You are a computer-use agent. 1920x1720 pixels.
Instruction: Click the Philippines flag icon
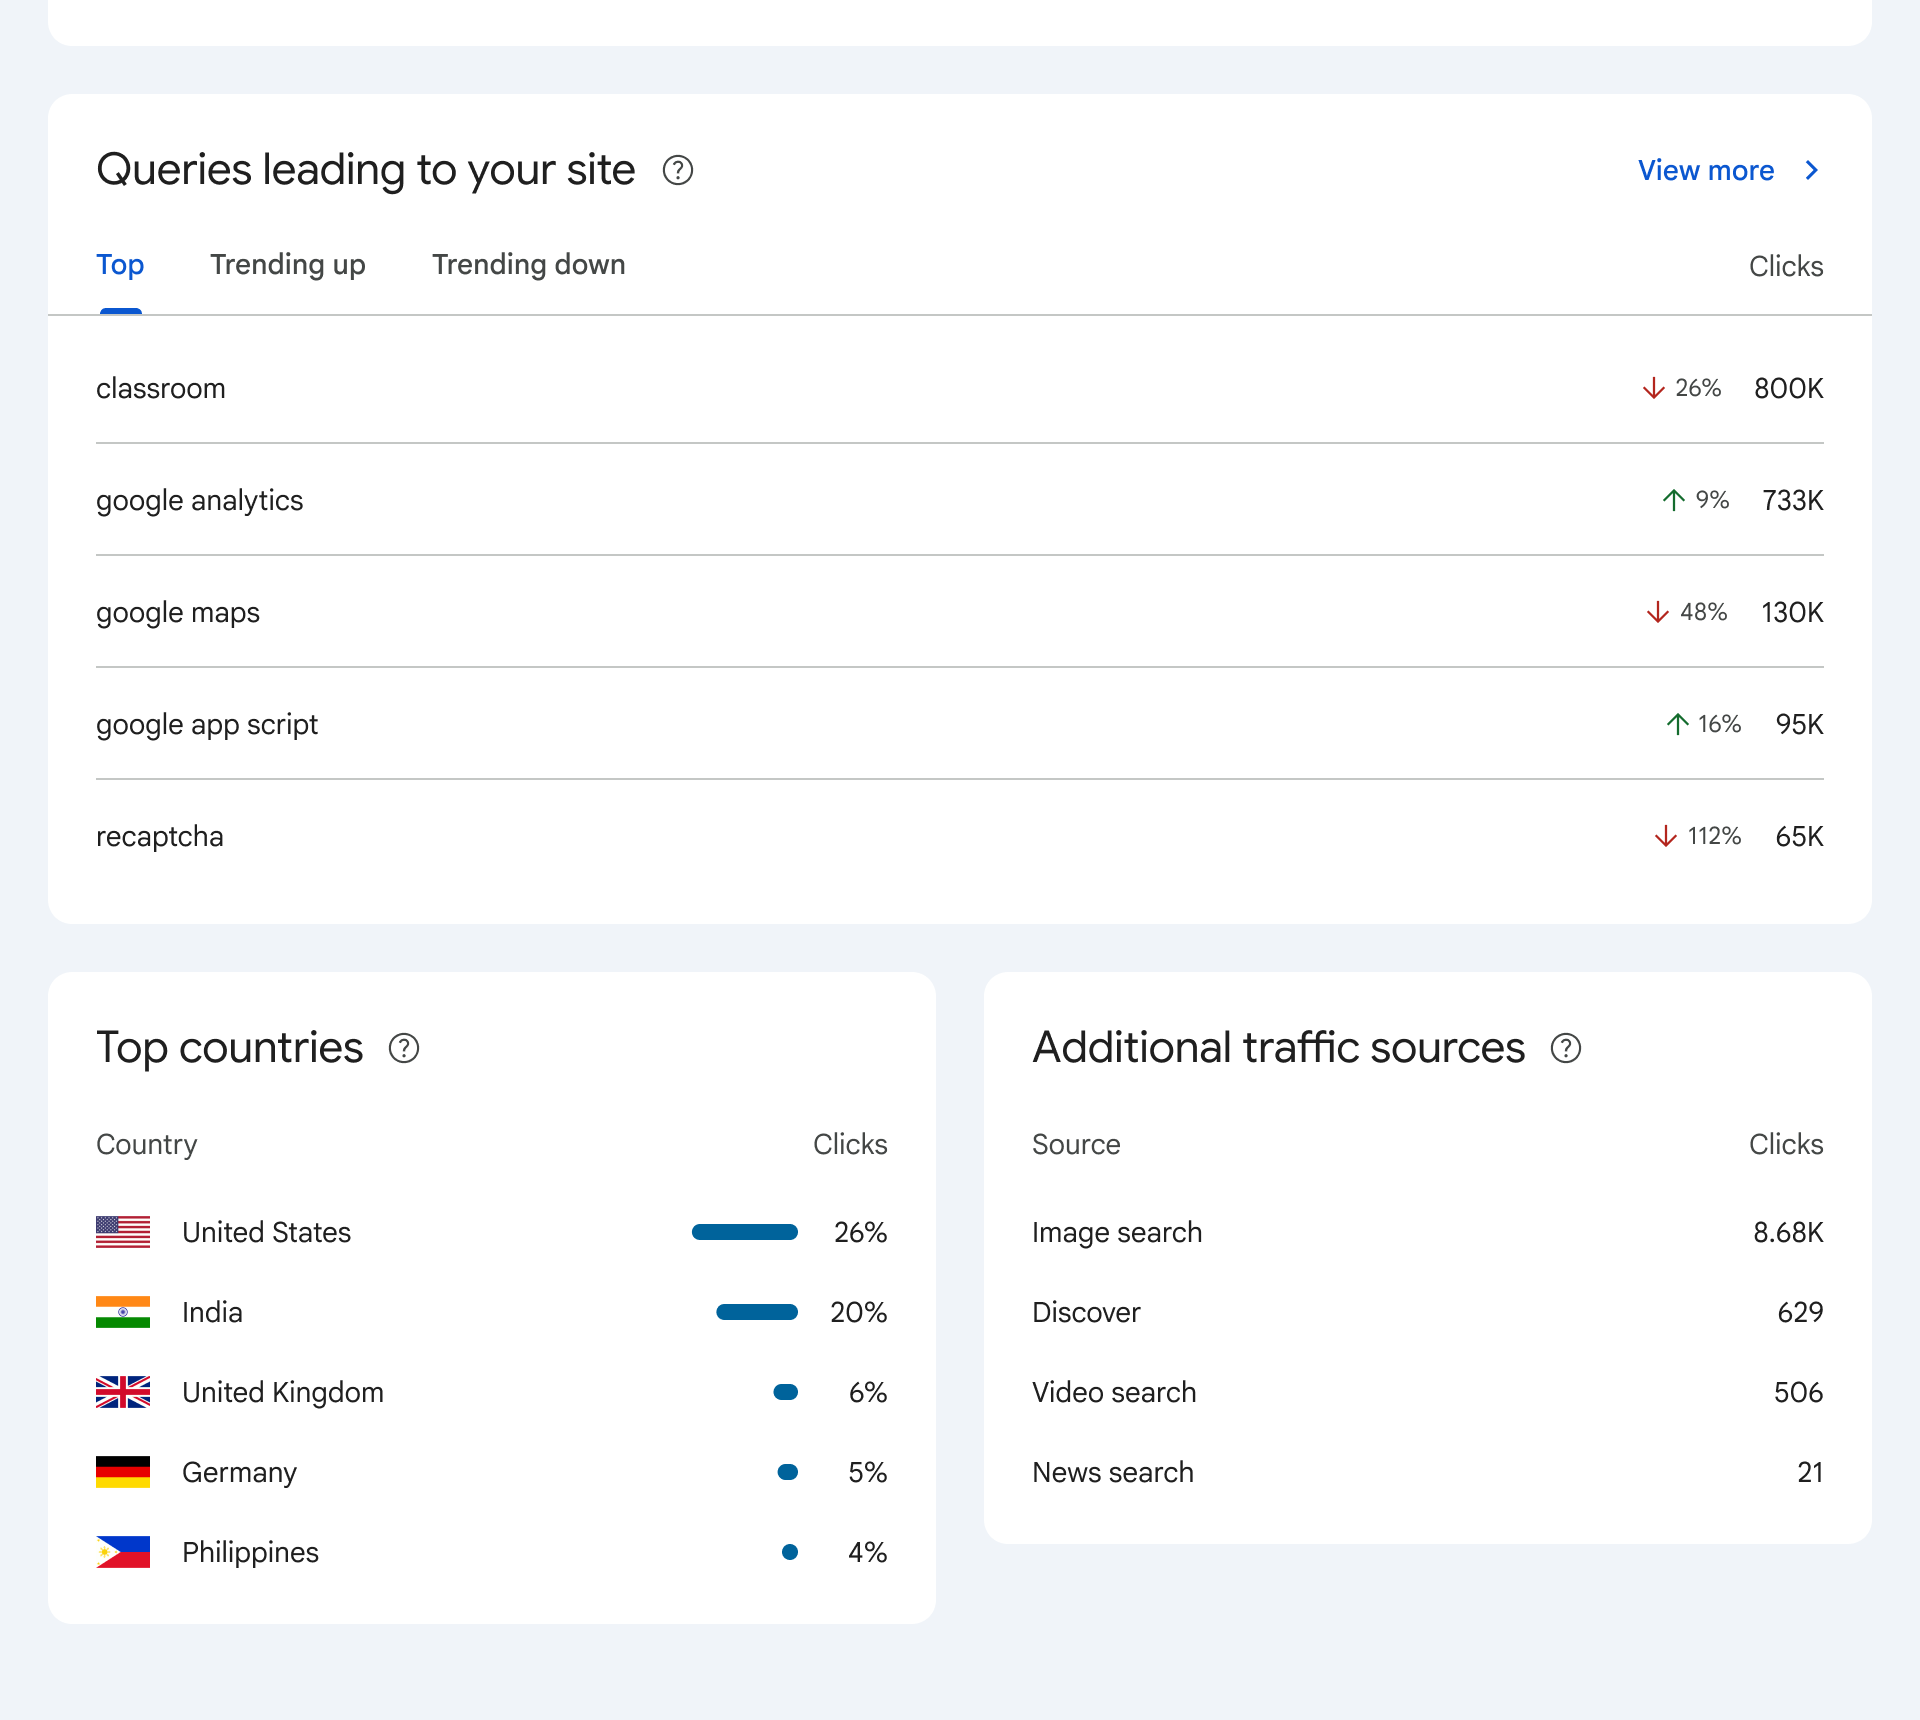pos(122,1552)
